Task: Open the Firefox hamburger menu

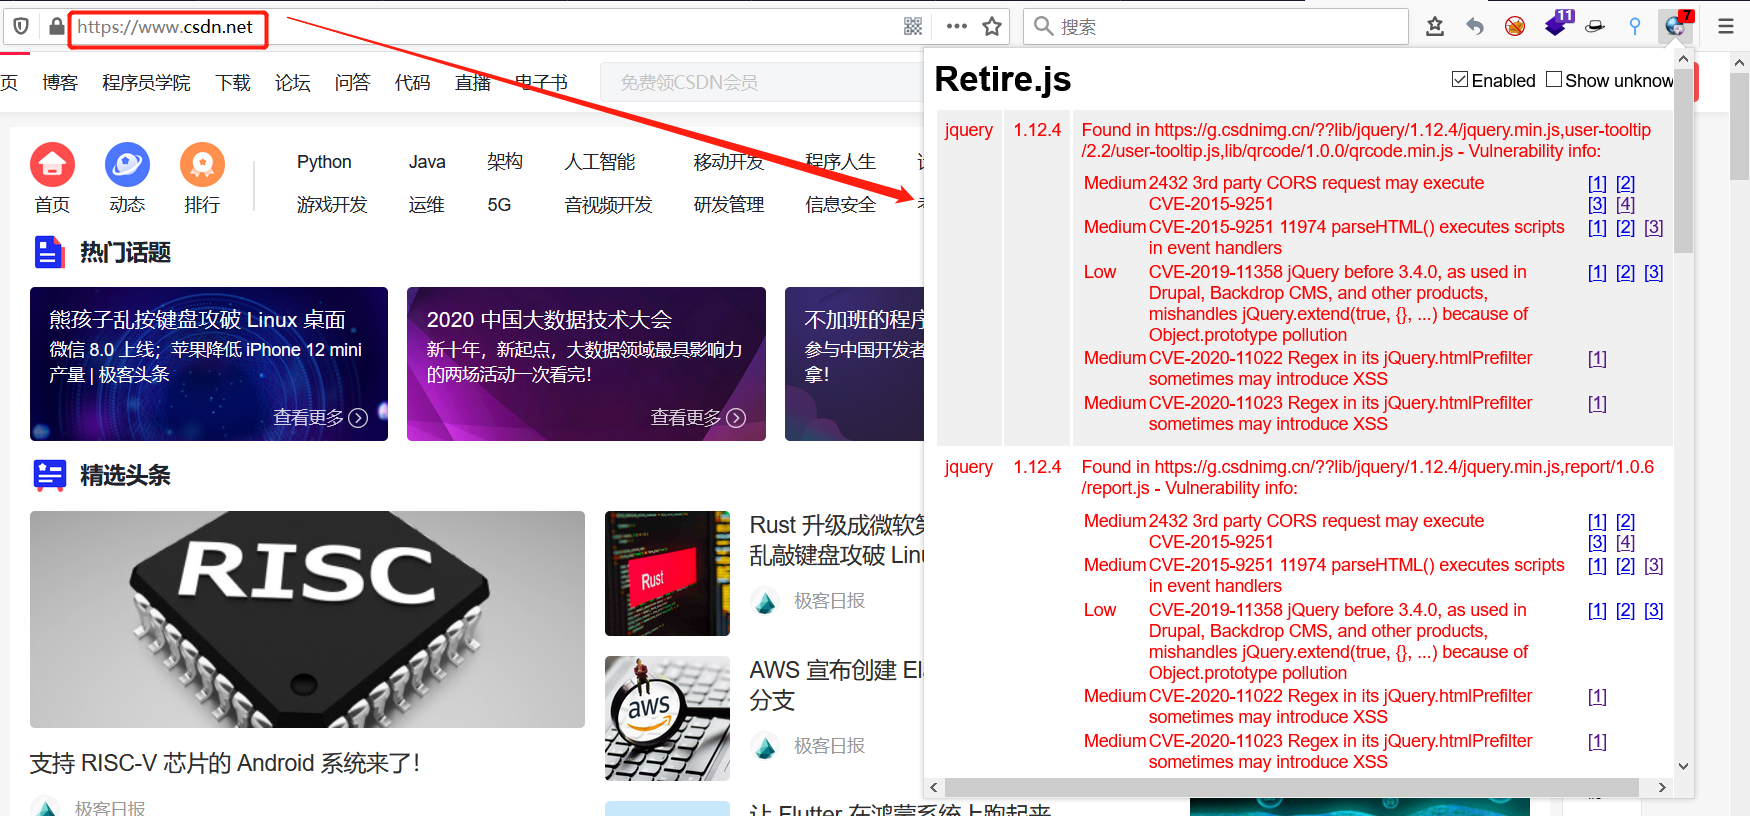Action: pyautogui.click(x=1726, y=27)
